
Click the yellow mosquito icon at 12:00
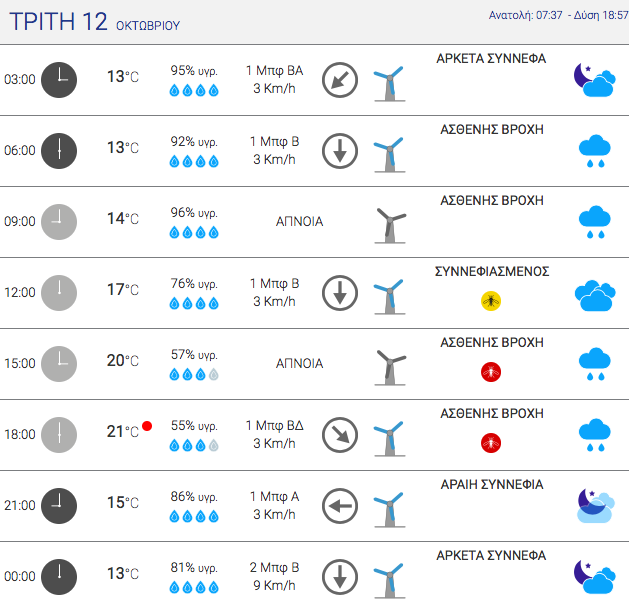(491, 301)
